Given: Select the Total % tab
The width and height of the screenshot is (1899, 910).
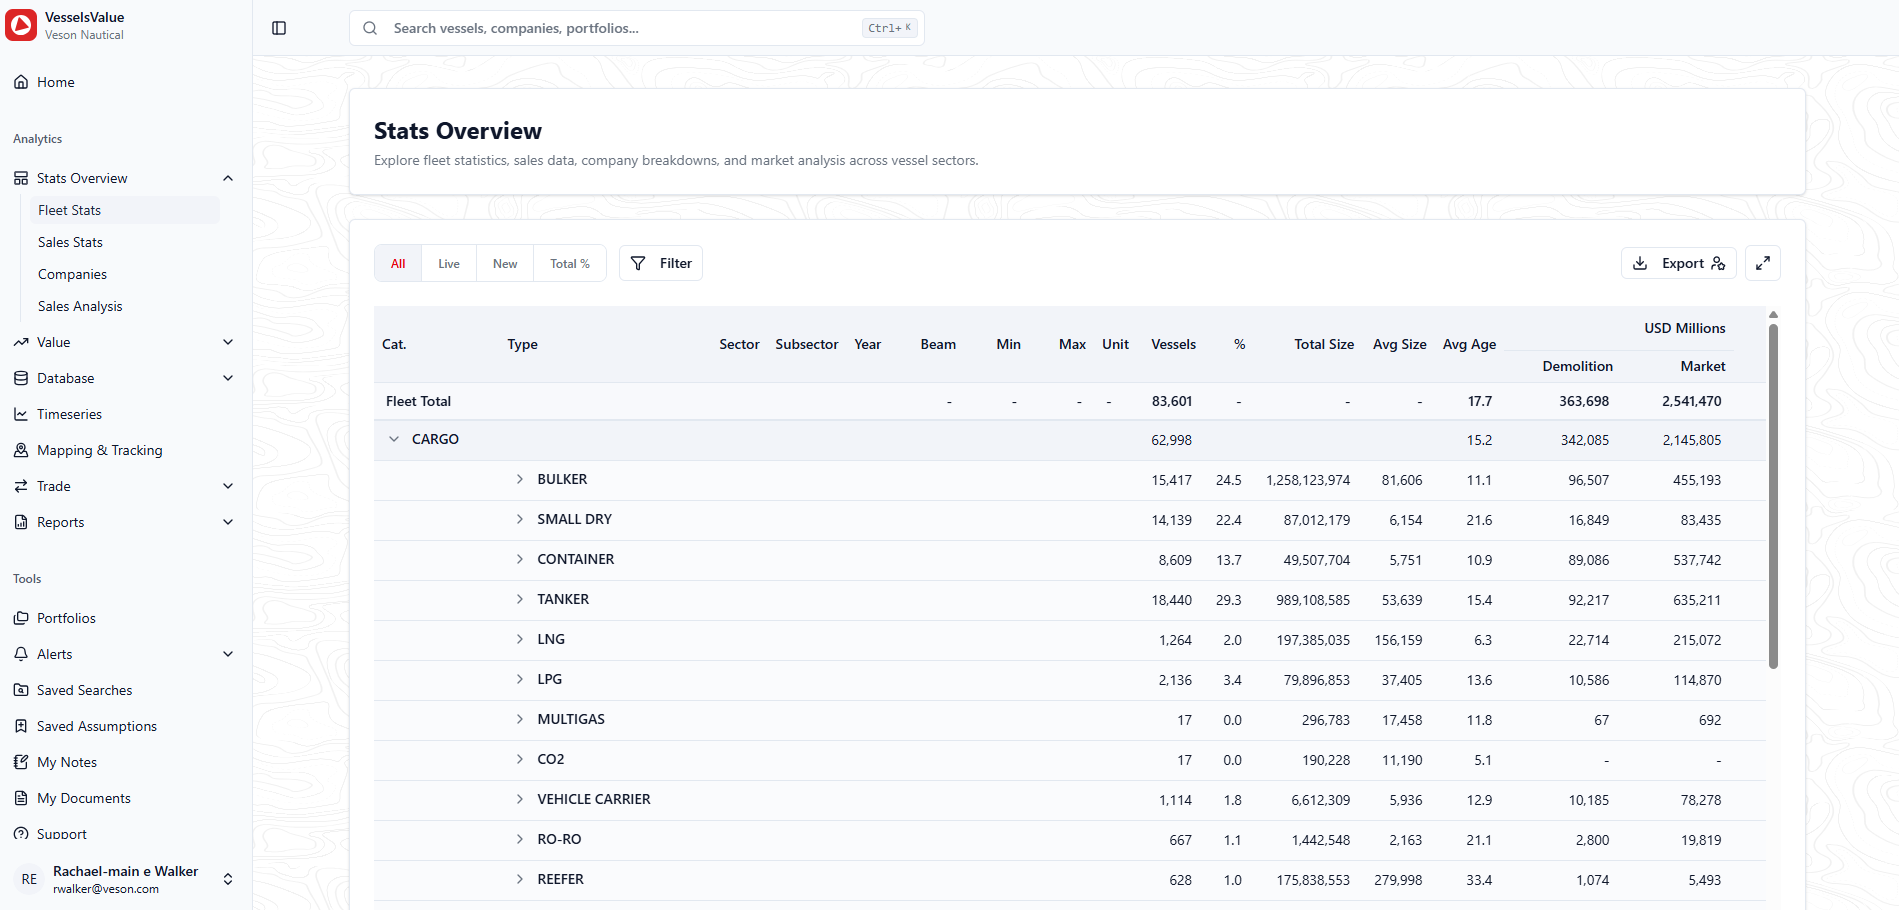Looking at the screenshot, I should pos(570,264).
